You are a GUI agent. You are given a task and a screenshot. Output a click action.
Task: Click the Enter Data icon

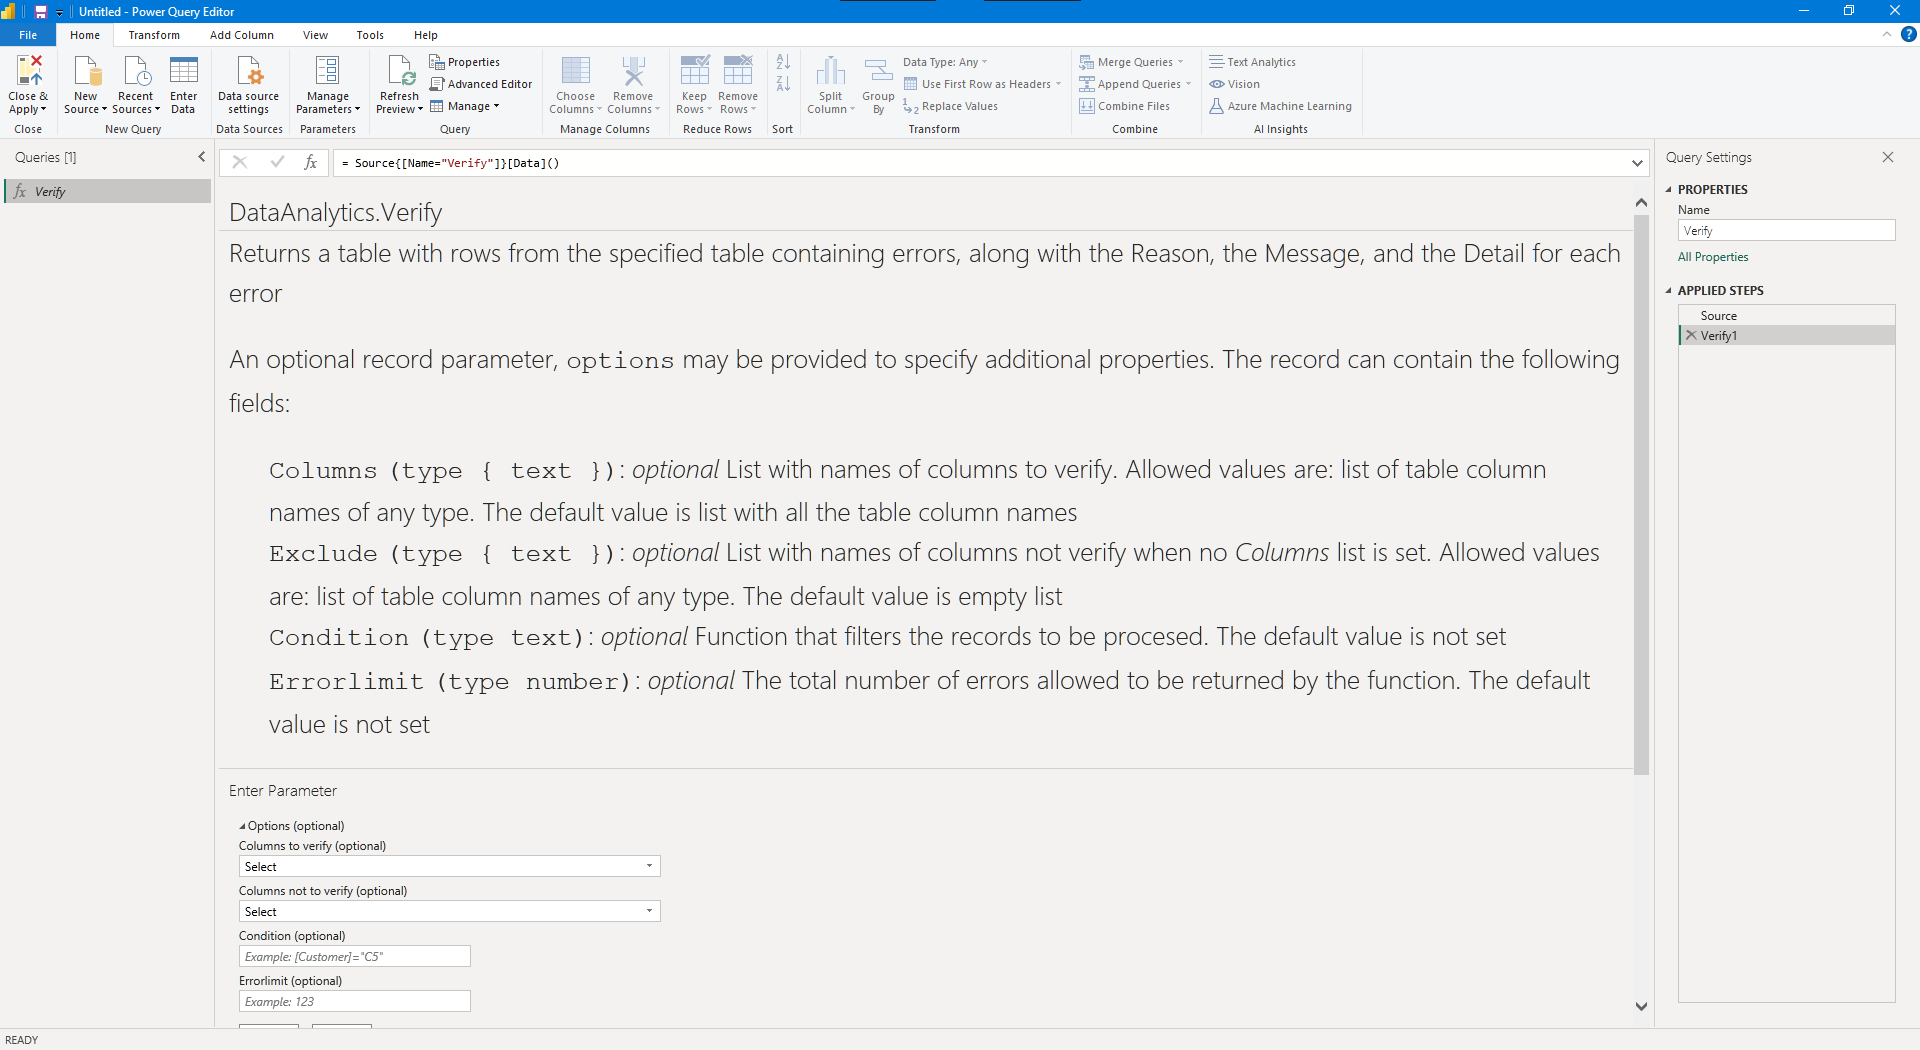tap(184, 71)
